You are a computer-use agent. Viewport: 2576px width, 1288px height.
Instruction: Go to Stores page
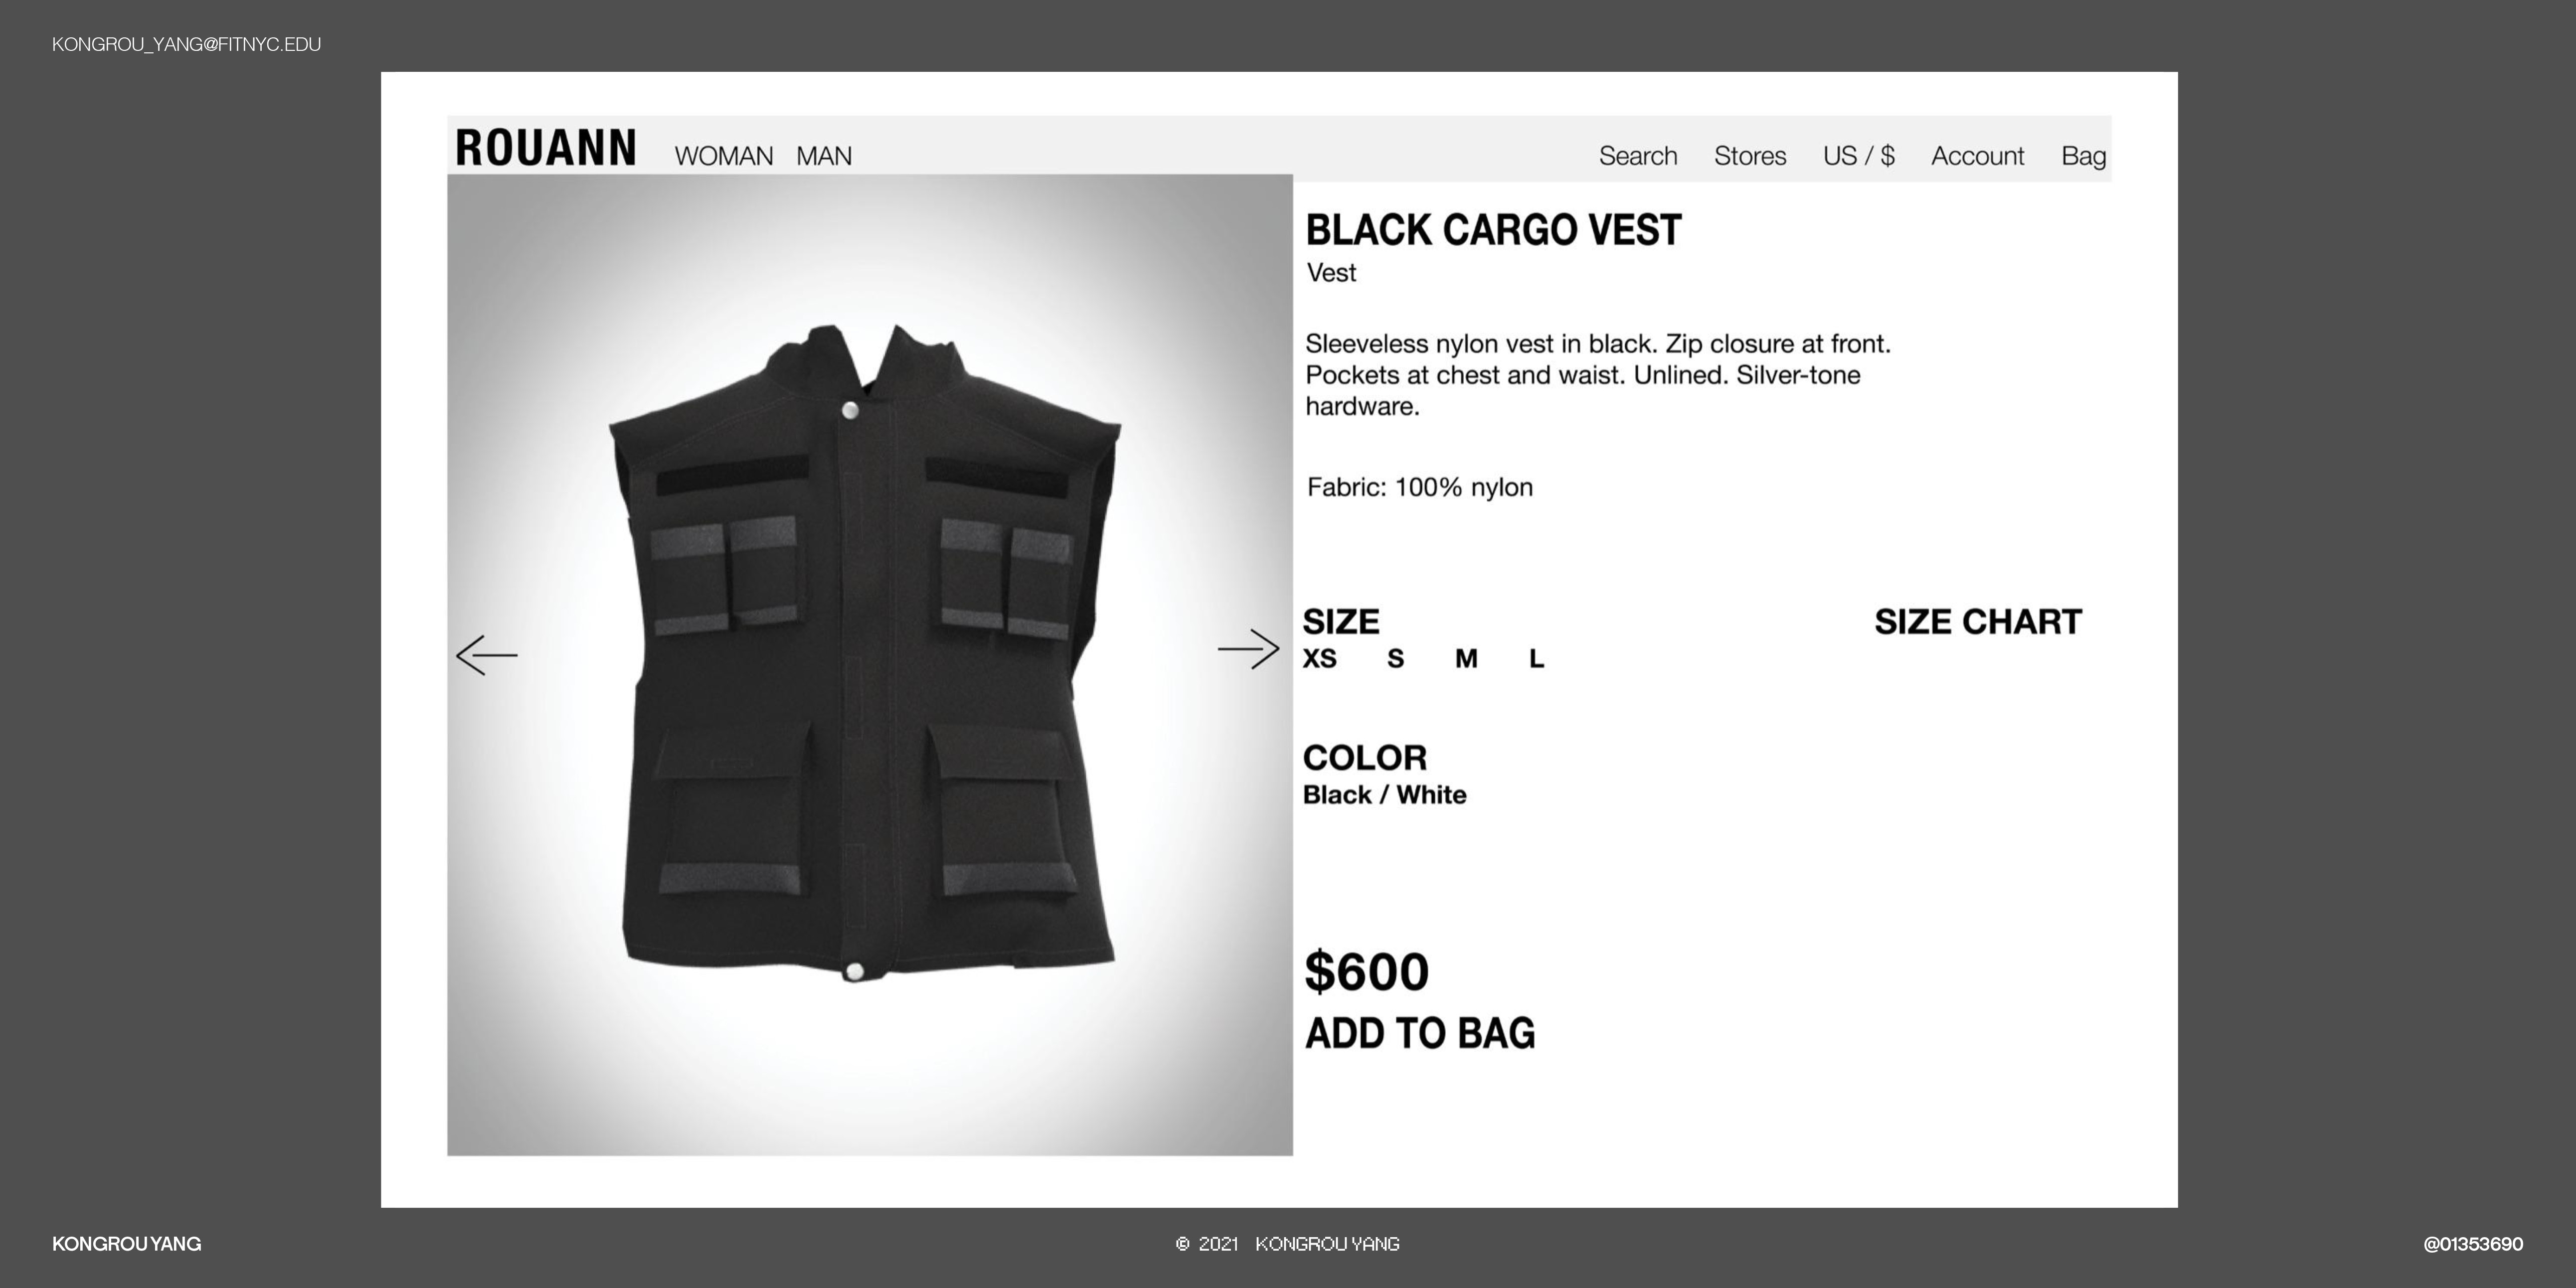1750,156
